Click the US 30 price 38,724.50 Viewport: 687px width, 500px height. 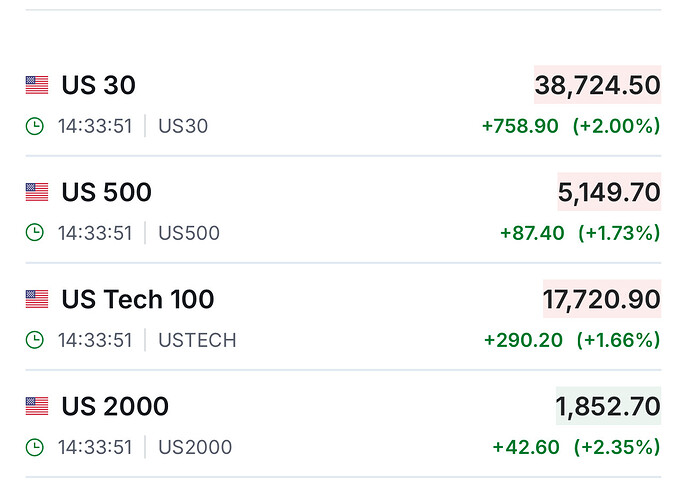click(597, 86)
